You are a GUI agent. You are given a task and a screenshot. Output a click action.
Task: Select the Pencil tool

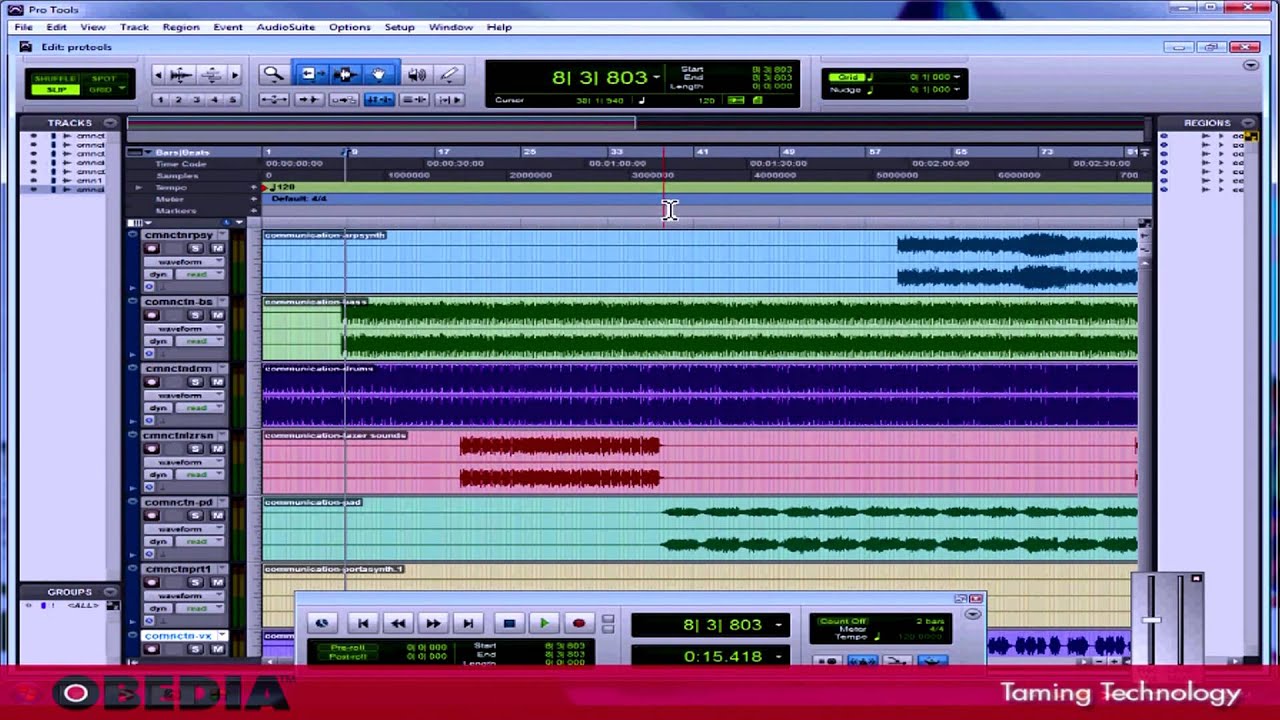point(449,74)
